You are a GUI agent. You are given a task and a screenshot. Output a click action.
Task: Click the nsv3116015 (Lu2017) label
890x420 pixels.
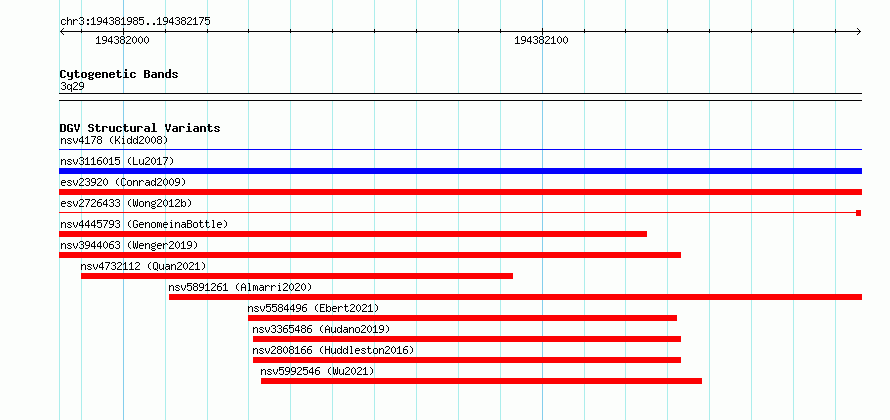tap(117, 161)
